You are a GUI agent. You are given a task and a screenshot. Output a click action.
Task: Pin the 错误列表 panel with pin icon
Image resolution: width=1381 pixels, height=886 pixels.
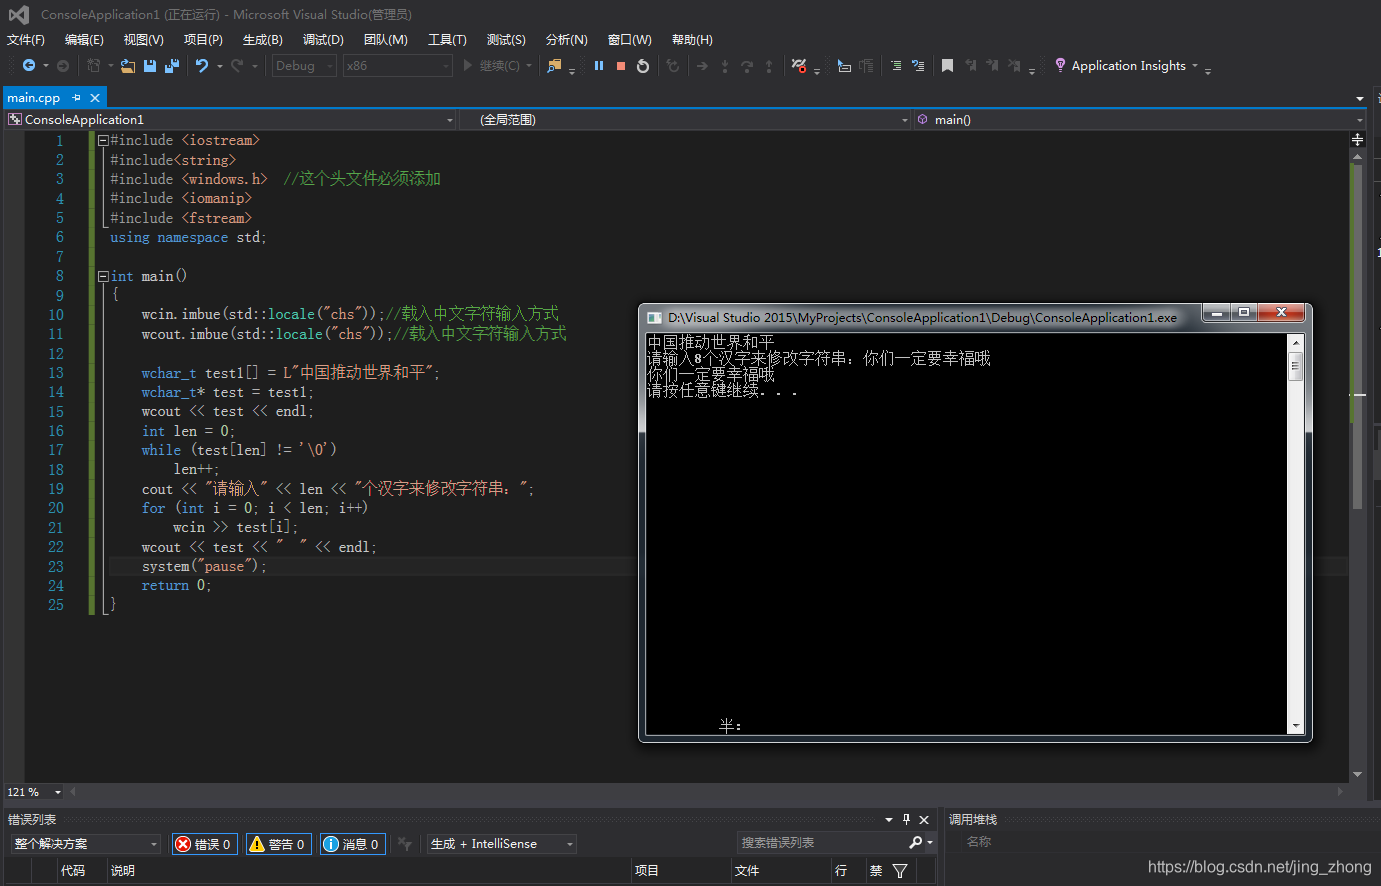point(906,819)
